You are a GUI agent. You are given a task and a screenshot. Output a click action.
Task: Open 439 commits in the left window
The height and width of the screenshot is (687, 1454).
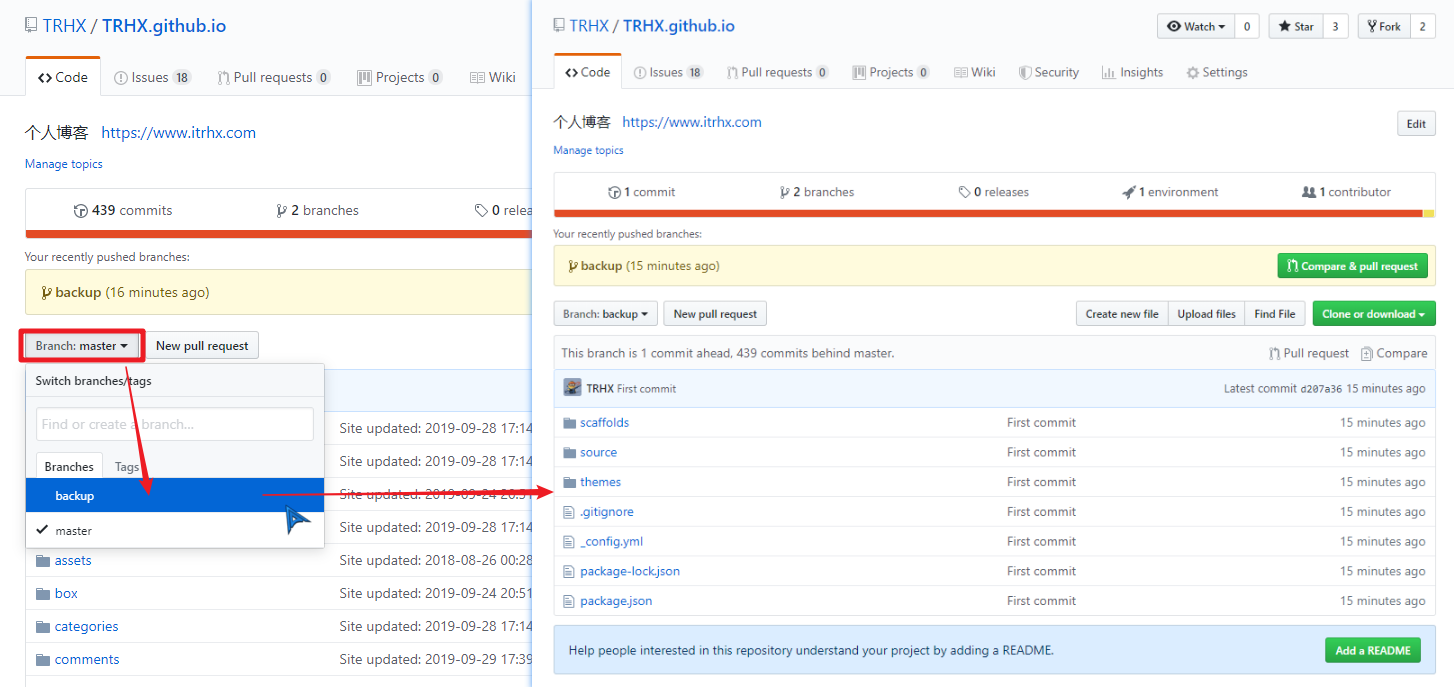pyautogui.click(x=123, y=211)
